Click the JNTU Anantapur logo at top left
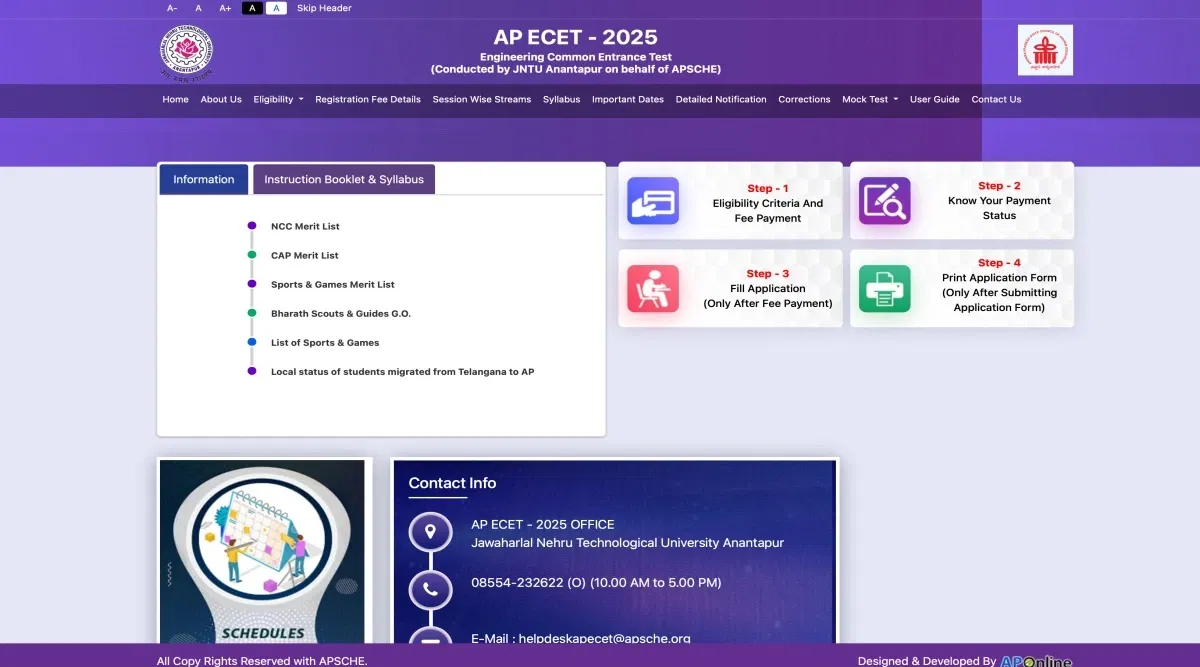The width and height of the screenshot is (1200, 667). pos(186,51)
